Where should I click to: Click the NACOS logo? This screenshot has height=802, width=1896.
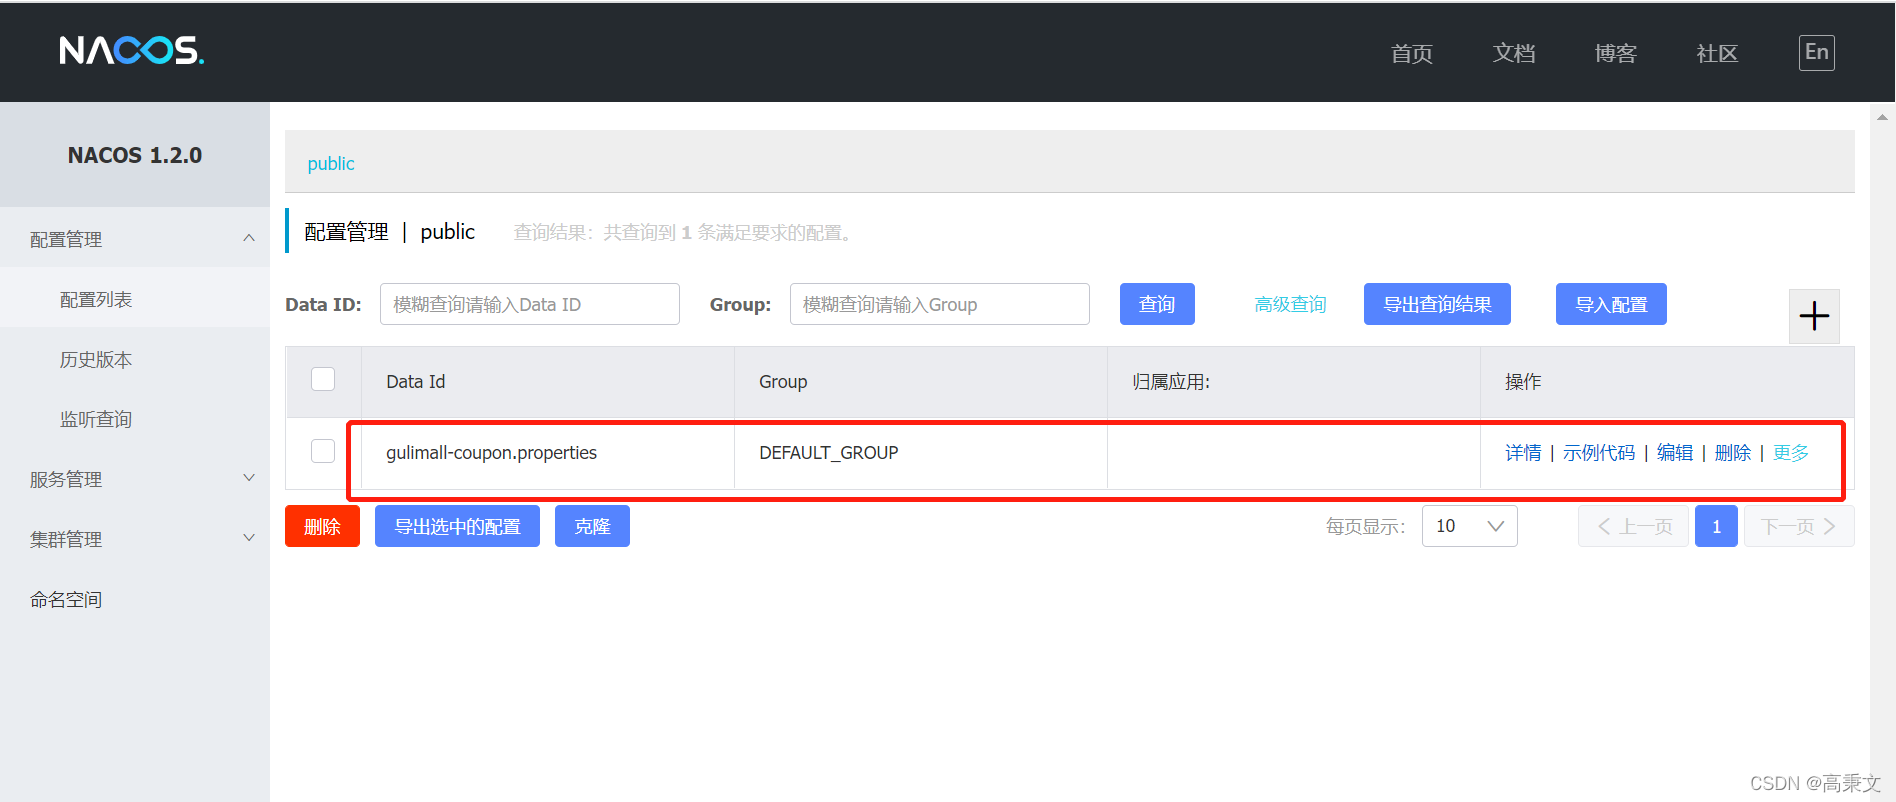(132, 50)
